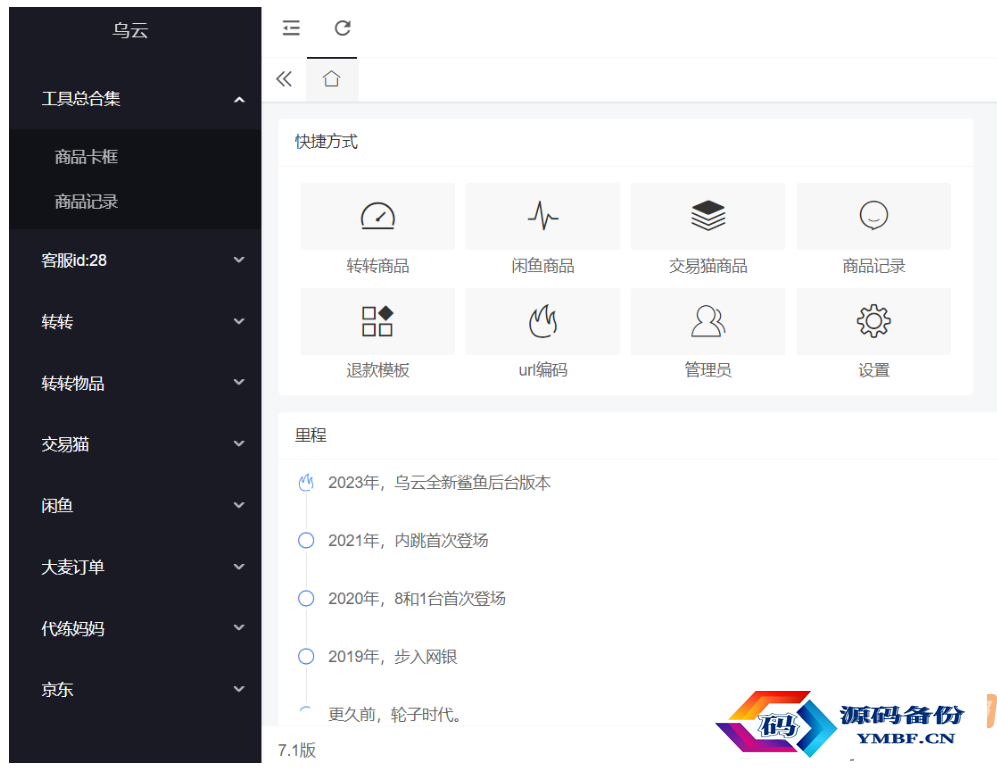Image resolution: width=997 pixels, height=769 pixels.
Task: Open the 设置 gear shortcut icon
Action: pyautogui.click(x=874, y=321)
